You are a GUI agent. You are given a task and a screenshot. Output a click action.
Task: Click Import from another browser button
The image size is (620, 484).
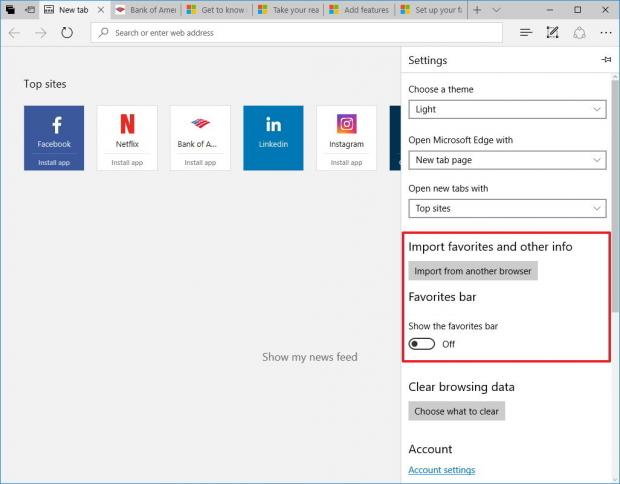[x=473, y=271]
